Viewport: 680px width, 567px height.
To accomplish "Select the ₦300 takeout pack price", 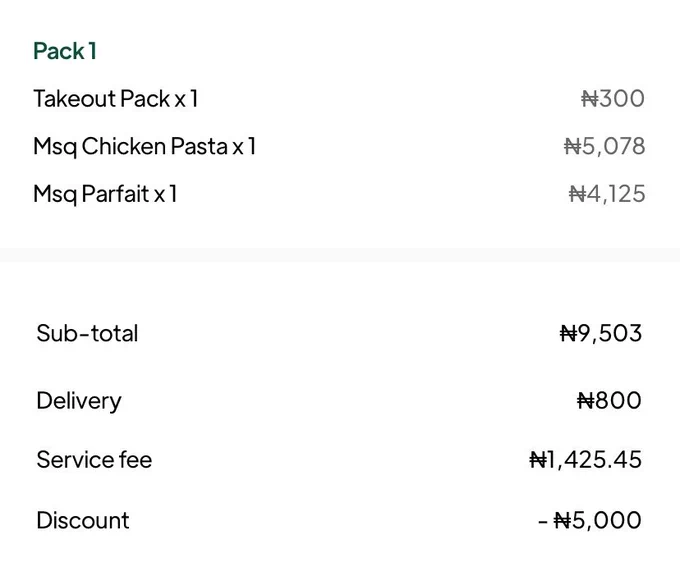I will (612, 98).
